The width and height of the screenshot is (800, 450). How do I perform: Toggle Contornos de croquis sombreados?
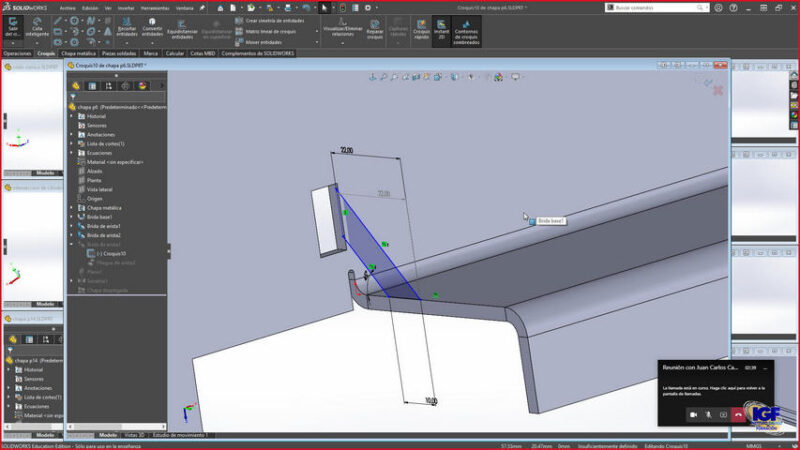click(466, 27)
